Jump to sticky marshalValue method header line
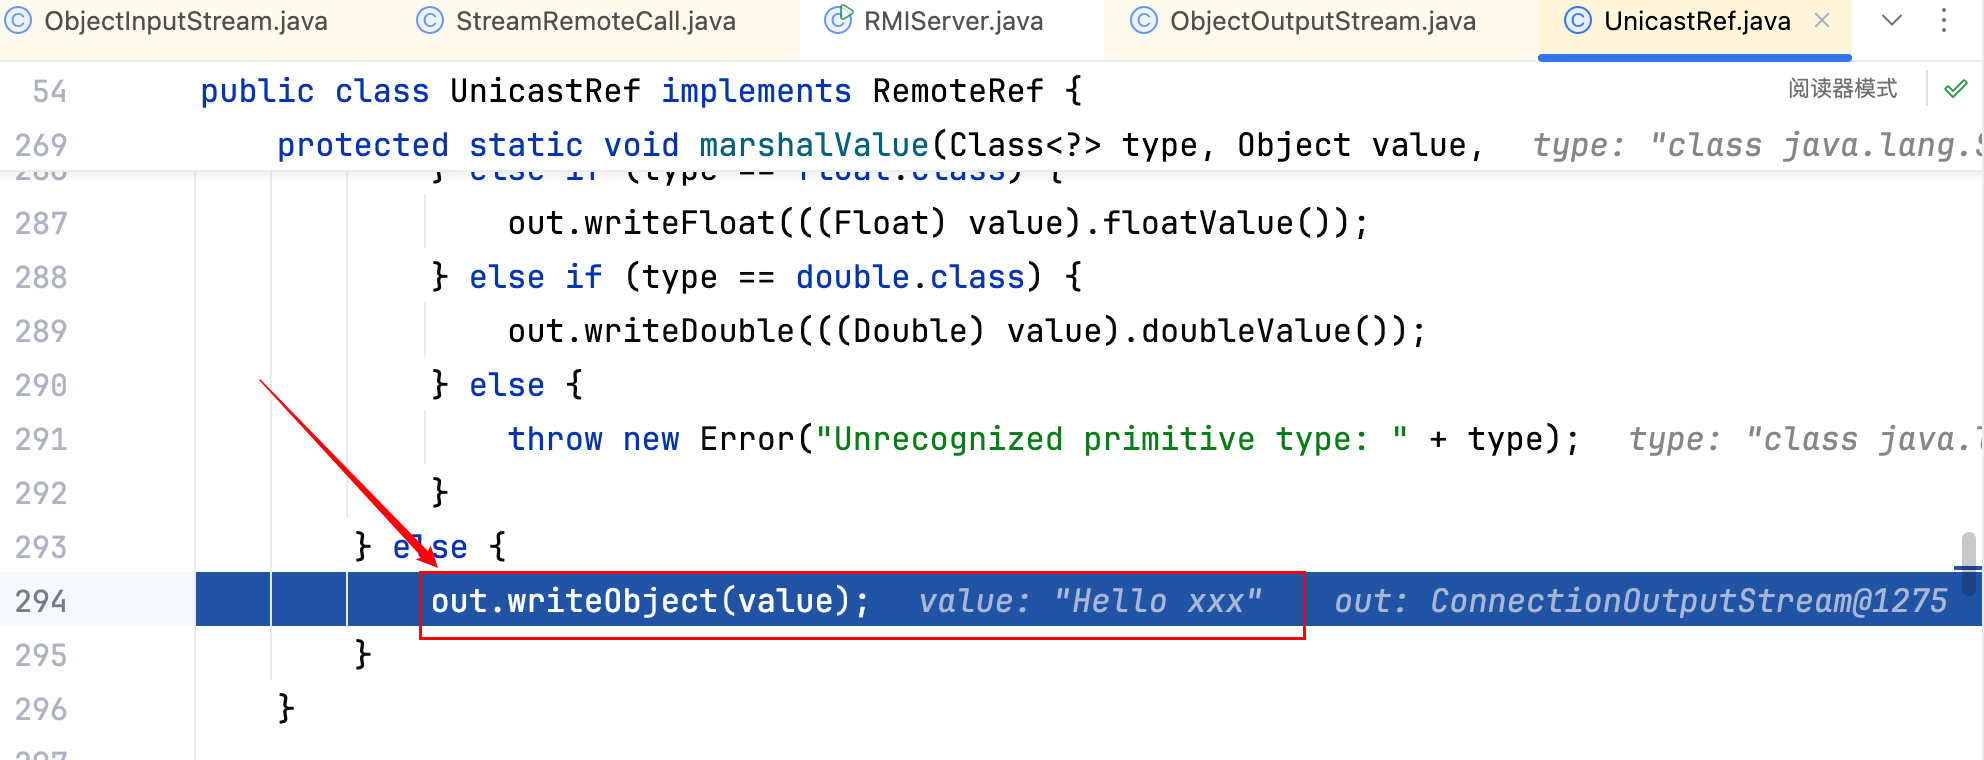 pyautogui.click(x=812, y=145)
